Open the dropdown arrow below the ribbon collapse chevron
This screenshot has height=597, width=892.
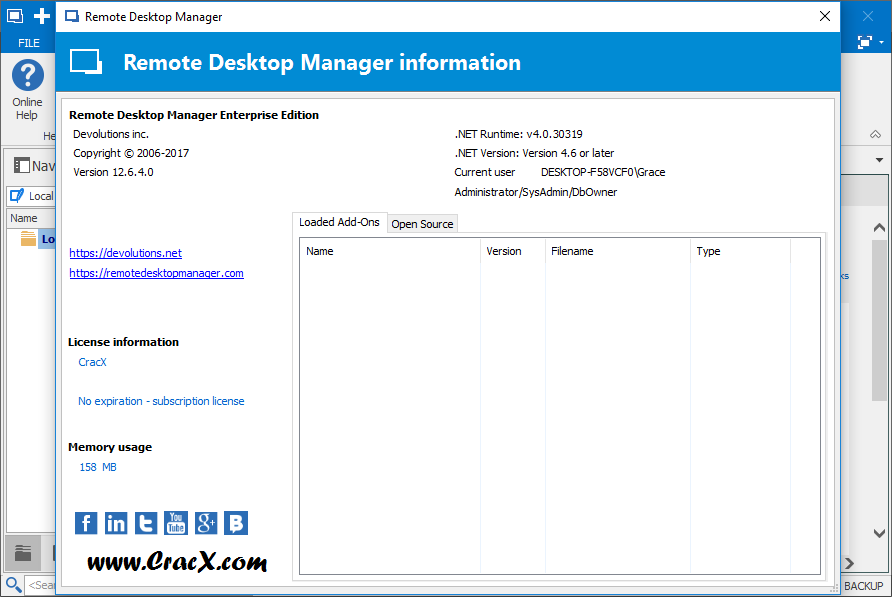pos(879,160)
